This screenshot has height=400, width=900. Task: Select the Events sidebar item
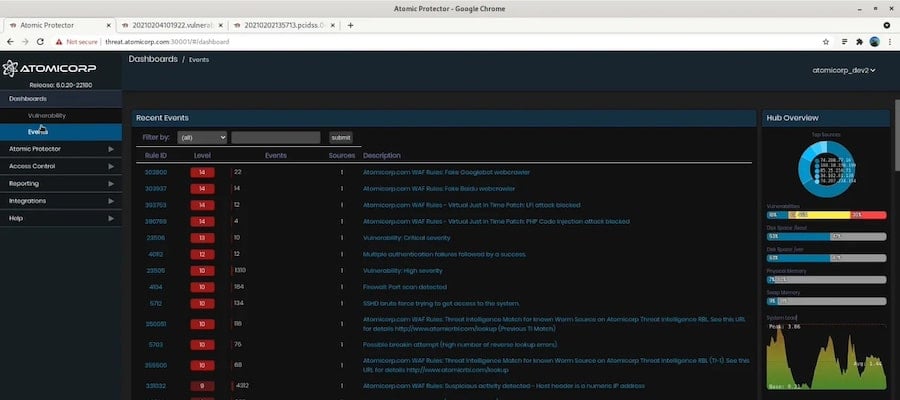(61, 132)
